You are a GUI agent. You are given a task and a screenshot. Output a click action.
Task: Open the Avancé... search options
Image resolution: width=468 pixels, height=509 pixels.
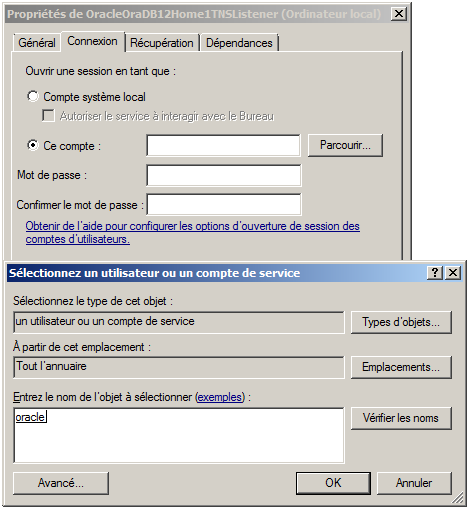tap(61, 483)
